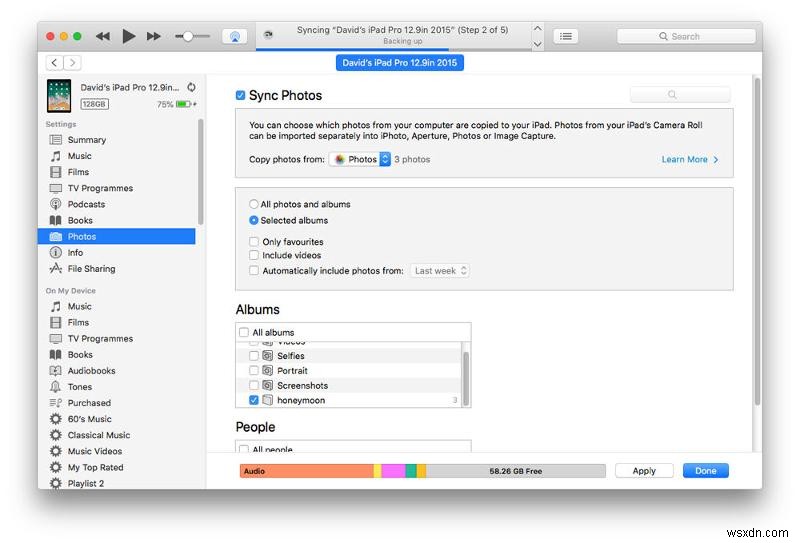Select the Selected albums radio button

pyautogui.click(x=254, y=220)
